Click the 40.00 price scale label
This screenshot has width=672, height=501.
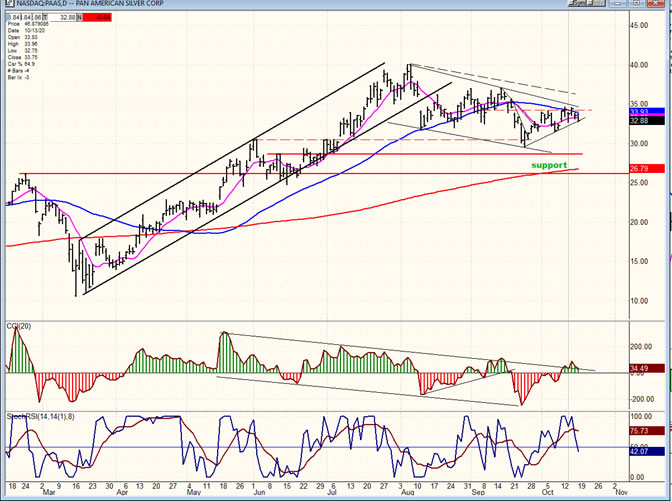639,65
